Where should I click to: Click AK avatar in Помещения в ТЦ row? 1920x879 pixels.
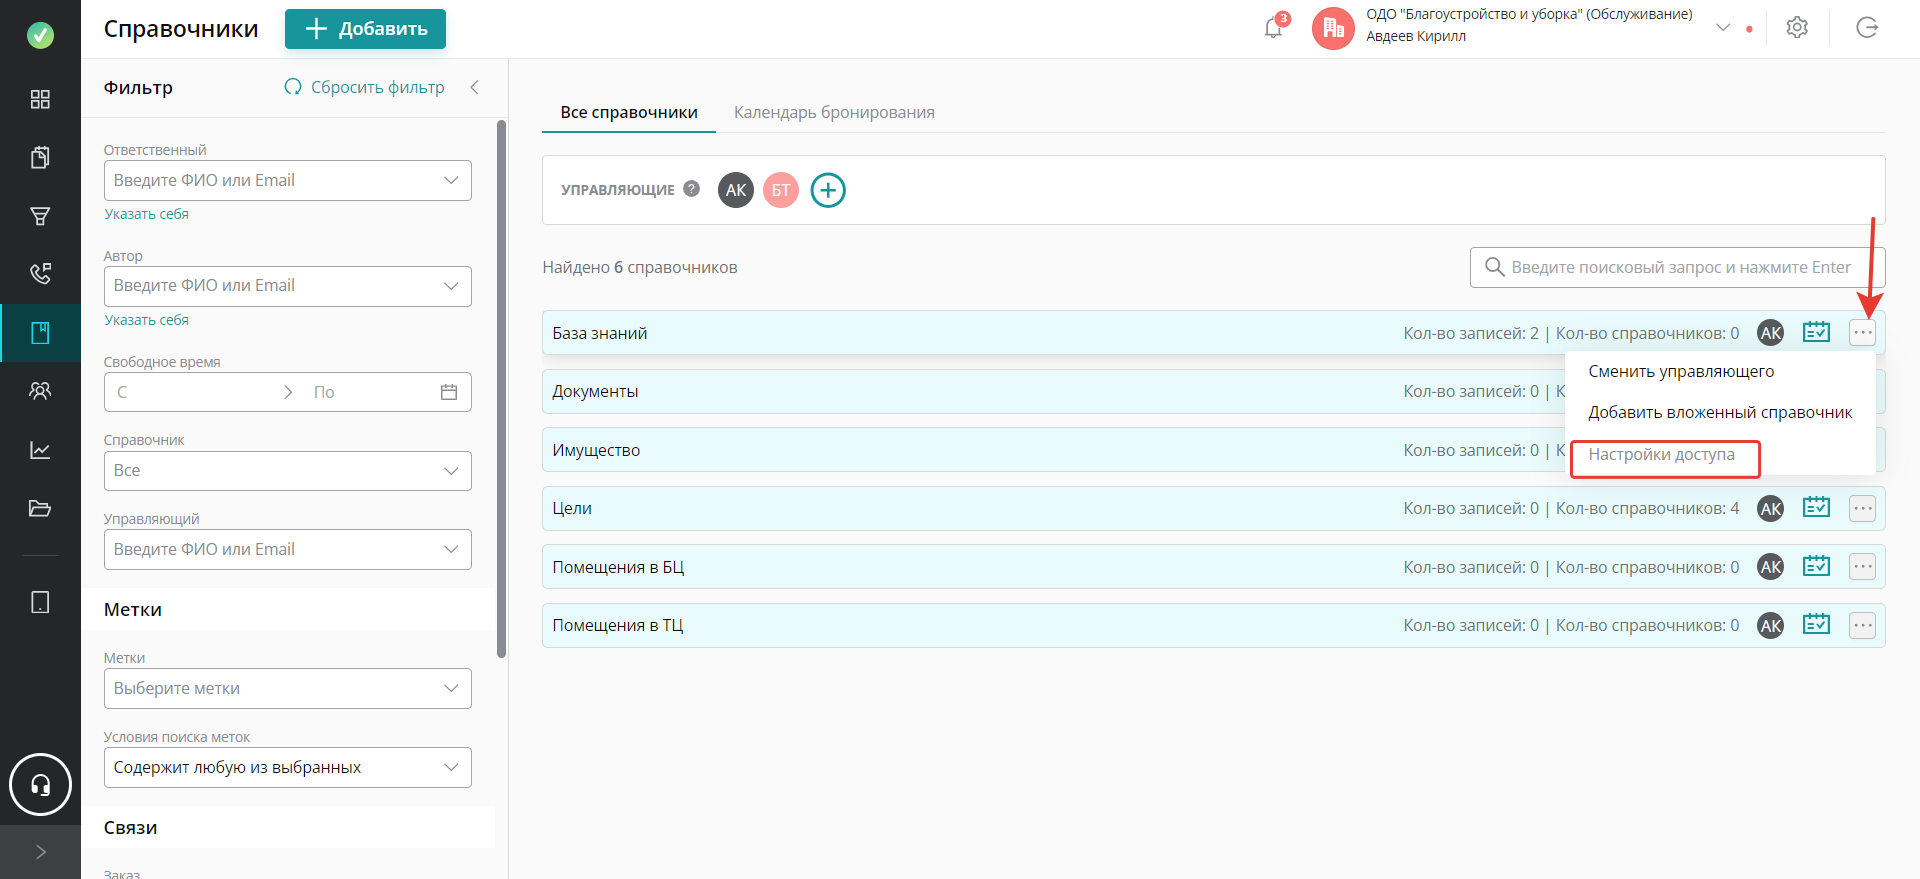coord(1770,626)
